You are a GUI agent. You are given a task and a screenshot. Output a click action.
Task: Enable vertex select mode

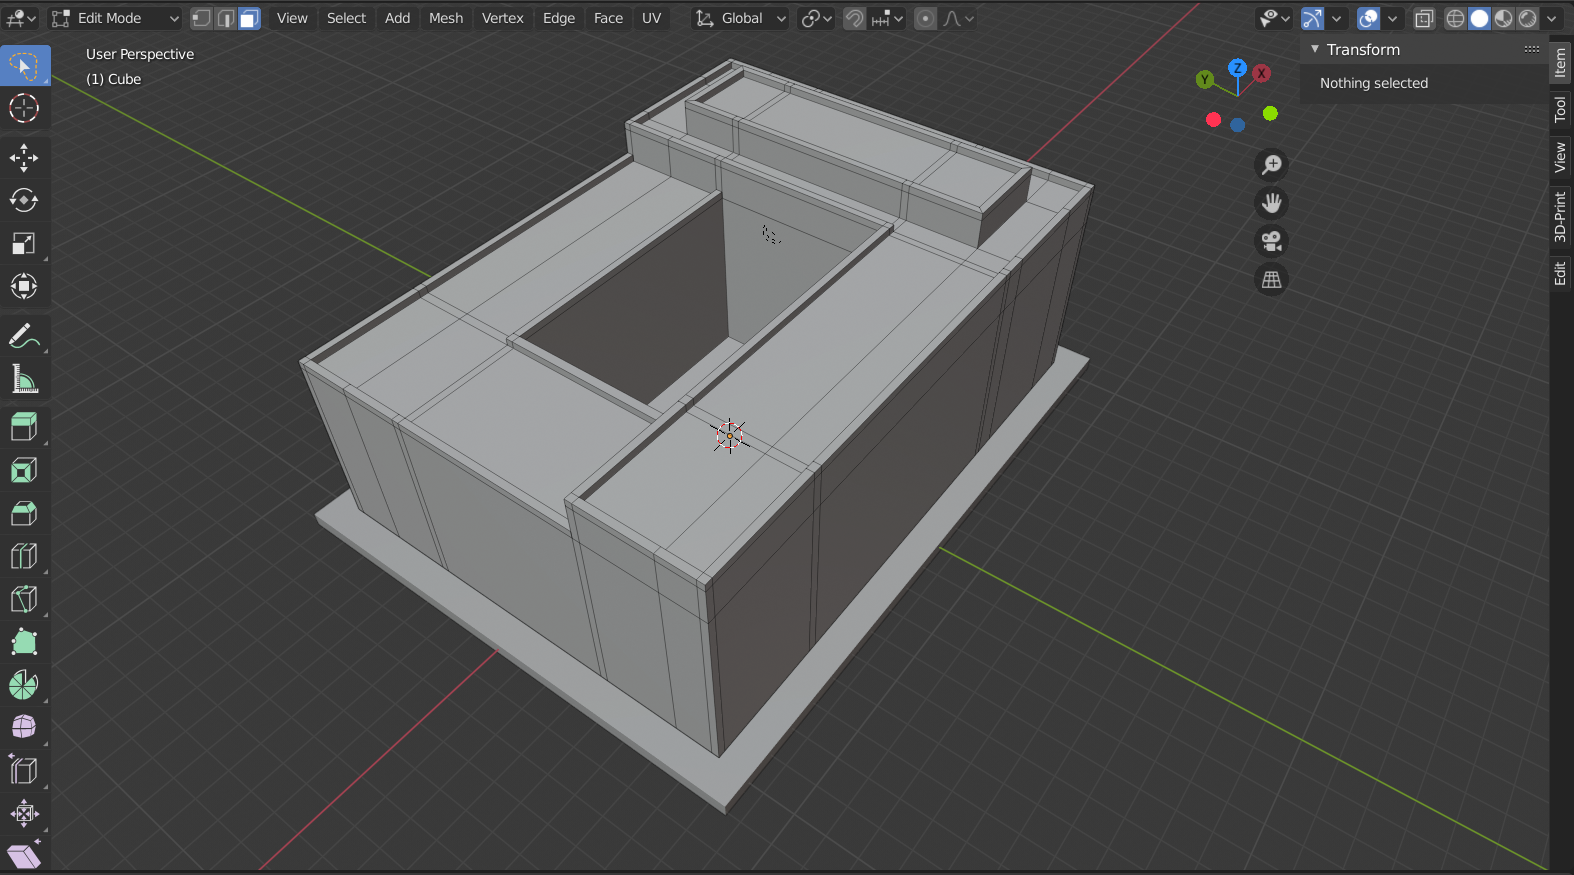202,18
